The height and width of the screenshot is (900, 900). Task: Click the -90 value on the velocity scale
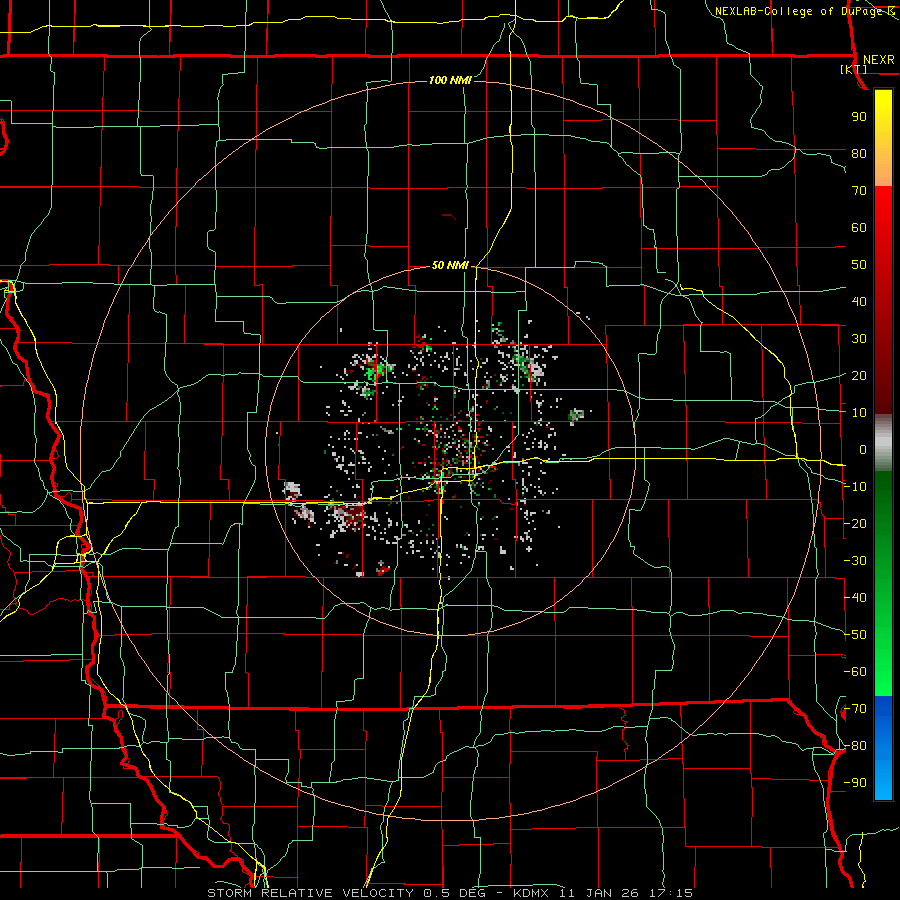point(855,783)
